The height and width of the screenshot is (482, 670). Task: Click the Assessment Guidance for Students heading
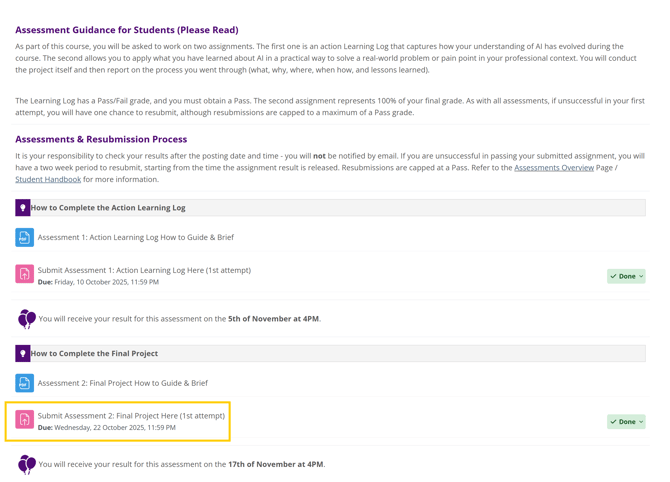click(127, 30)
